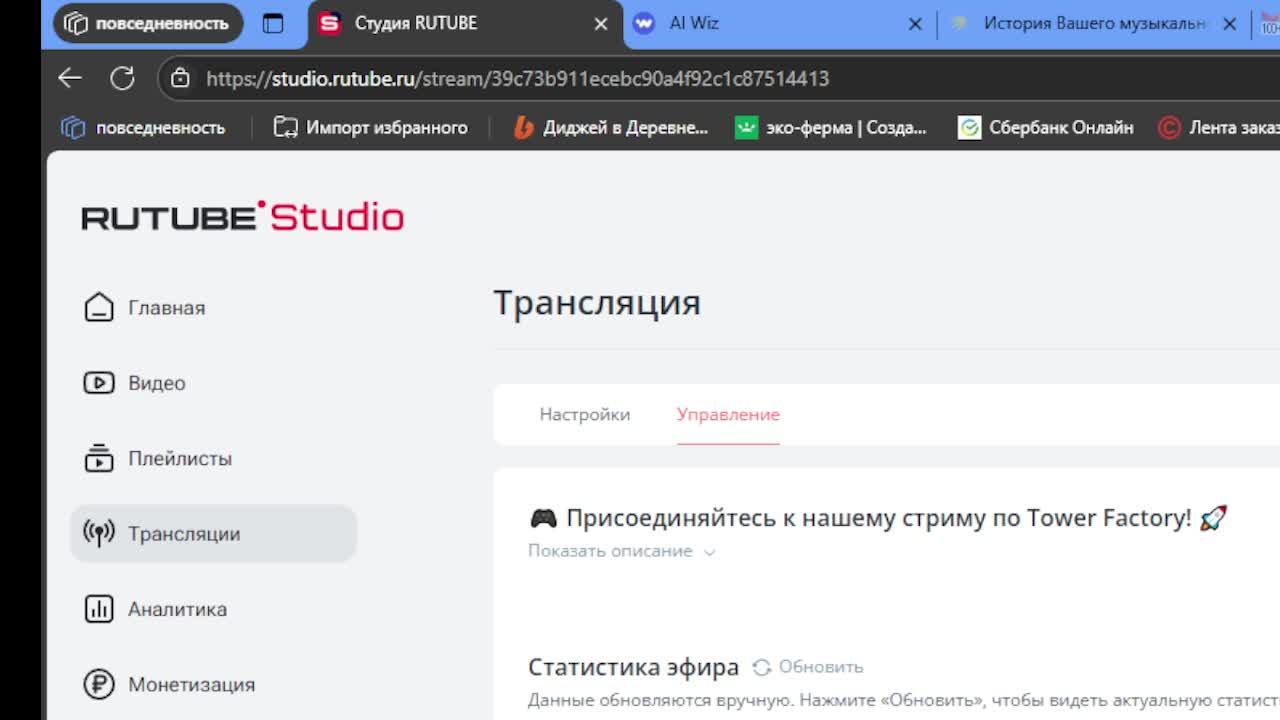The height and width of the screenshot is (720, 1280).
Task: Click the Диджей в Деревне bookmark icon
Action: 523,128
